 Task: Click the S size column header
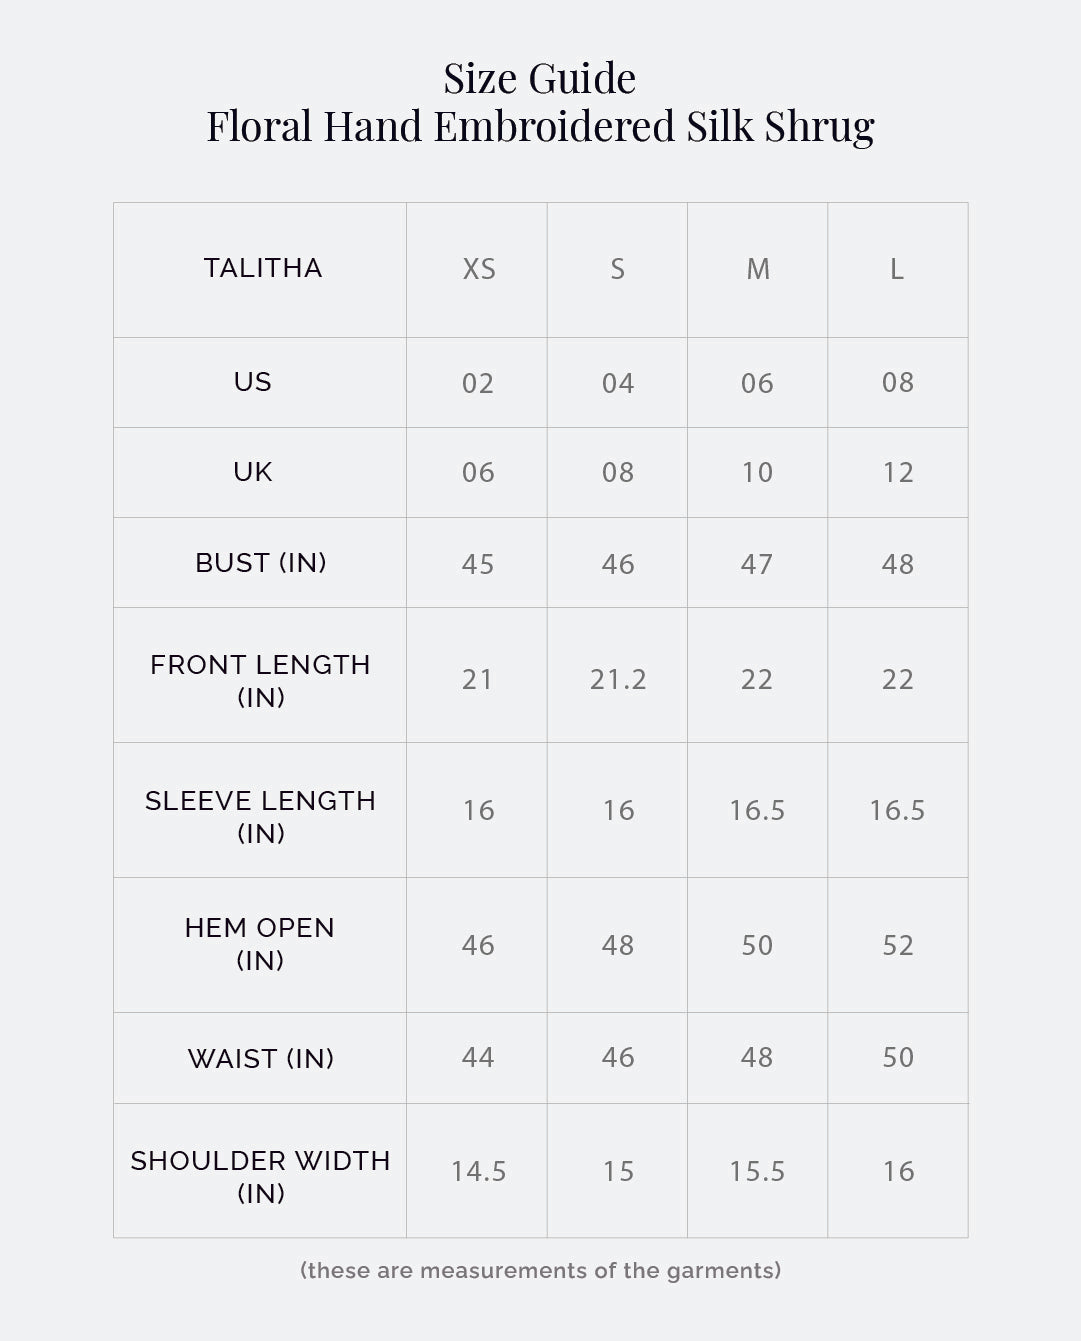point(617,269)
